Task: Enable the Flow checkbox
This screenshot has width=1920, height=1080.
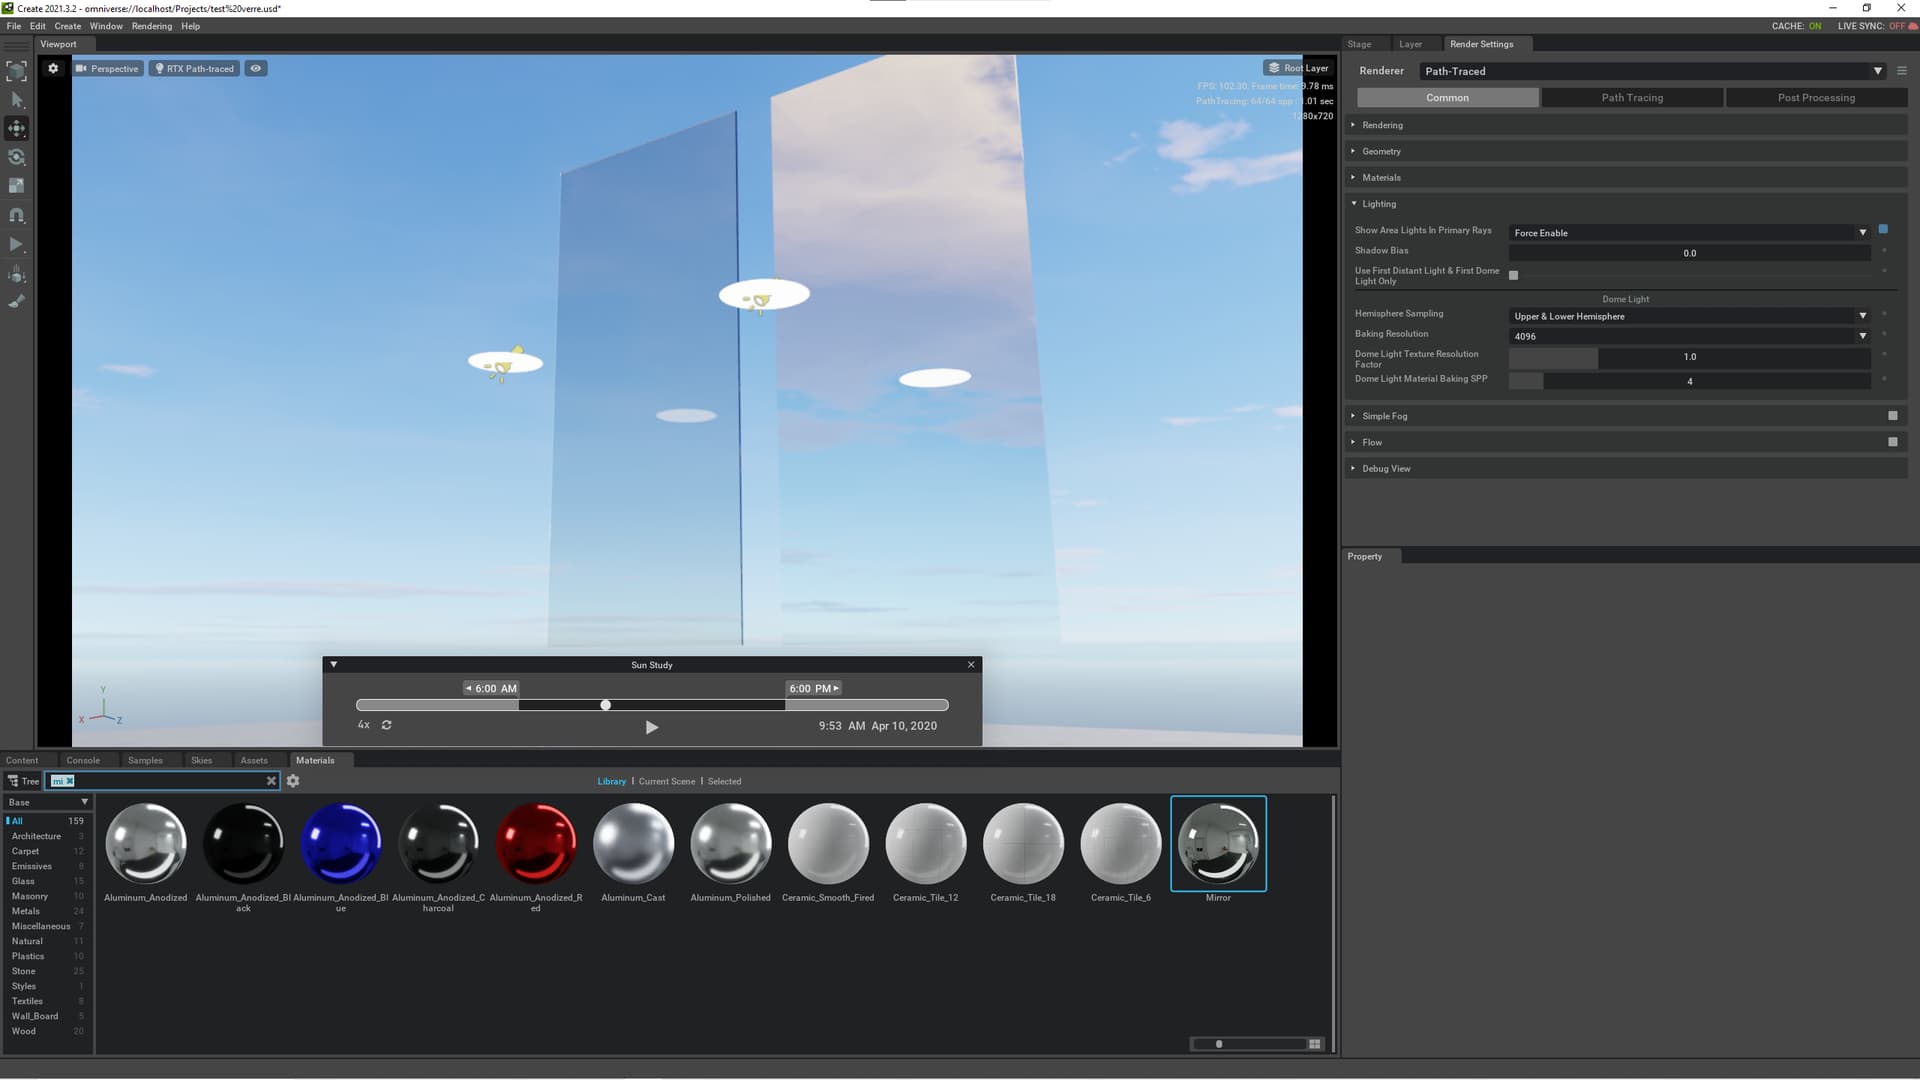Action: [x=1892, y=442]
